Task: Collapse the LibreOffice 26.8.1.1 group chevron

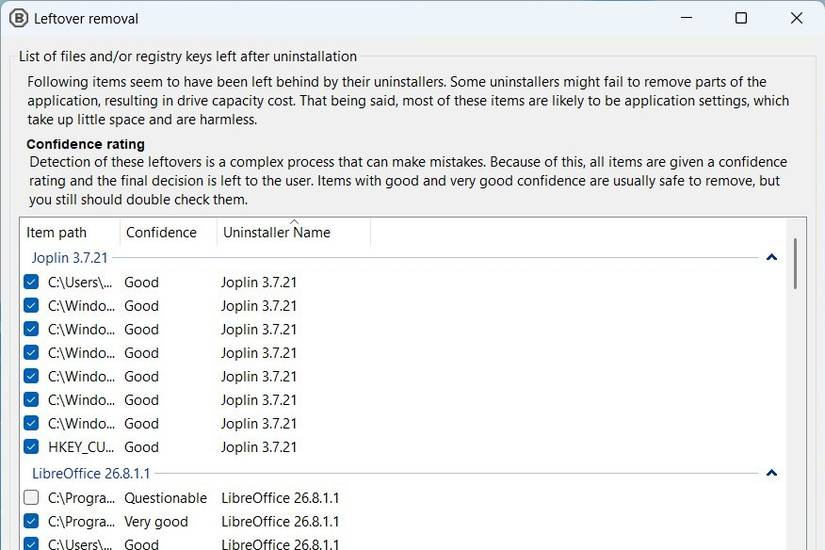Action: pos(771,473)
